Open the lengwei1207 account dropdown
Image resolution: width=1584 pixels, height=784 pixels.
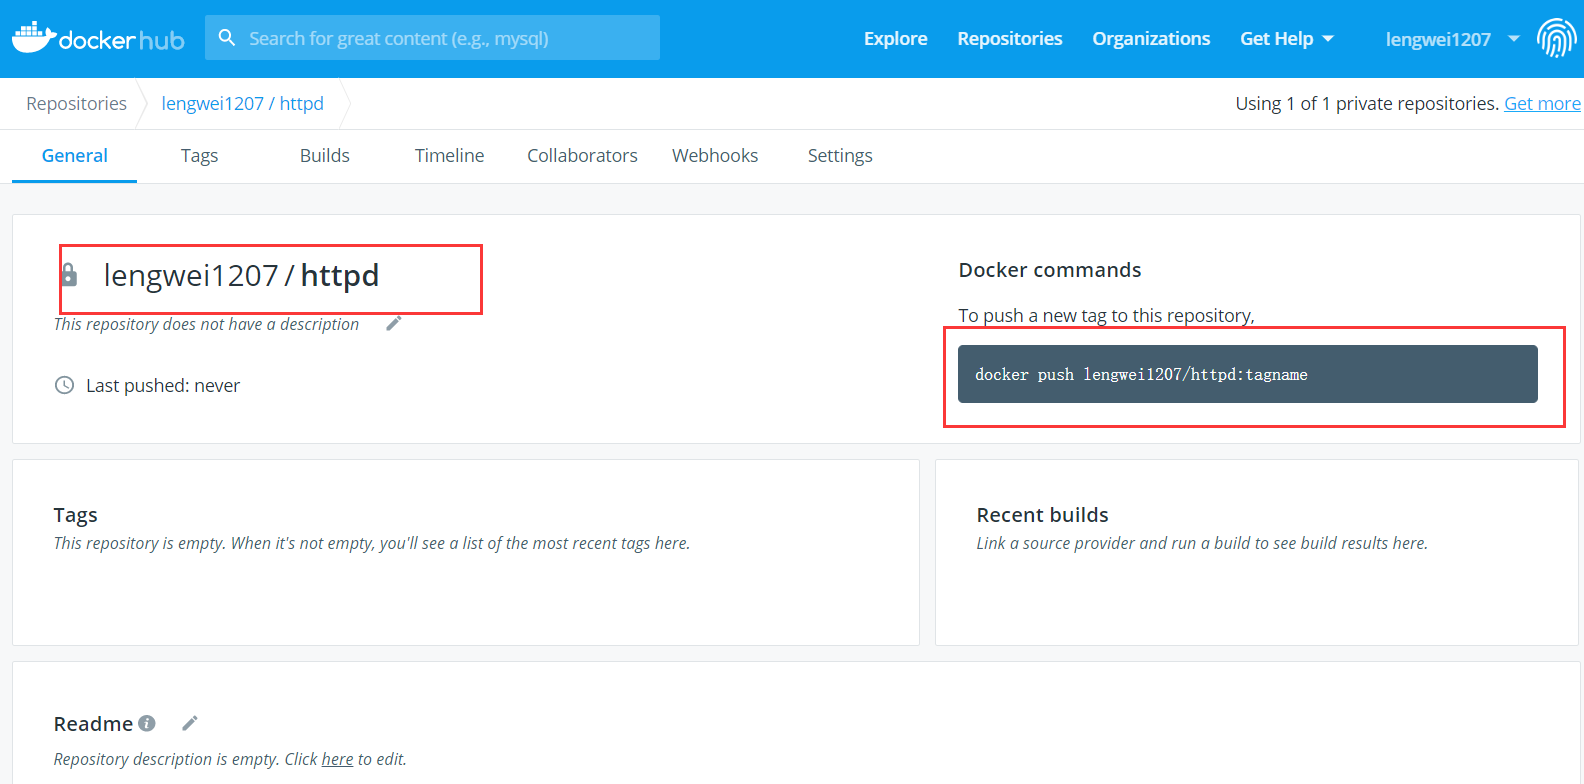pyautogui.click(x=1452, y=39)
